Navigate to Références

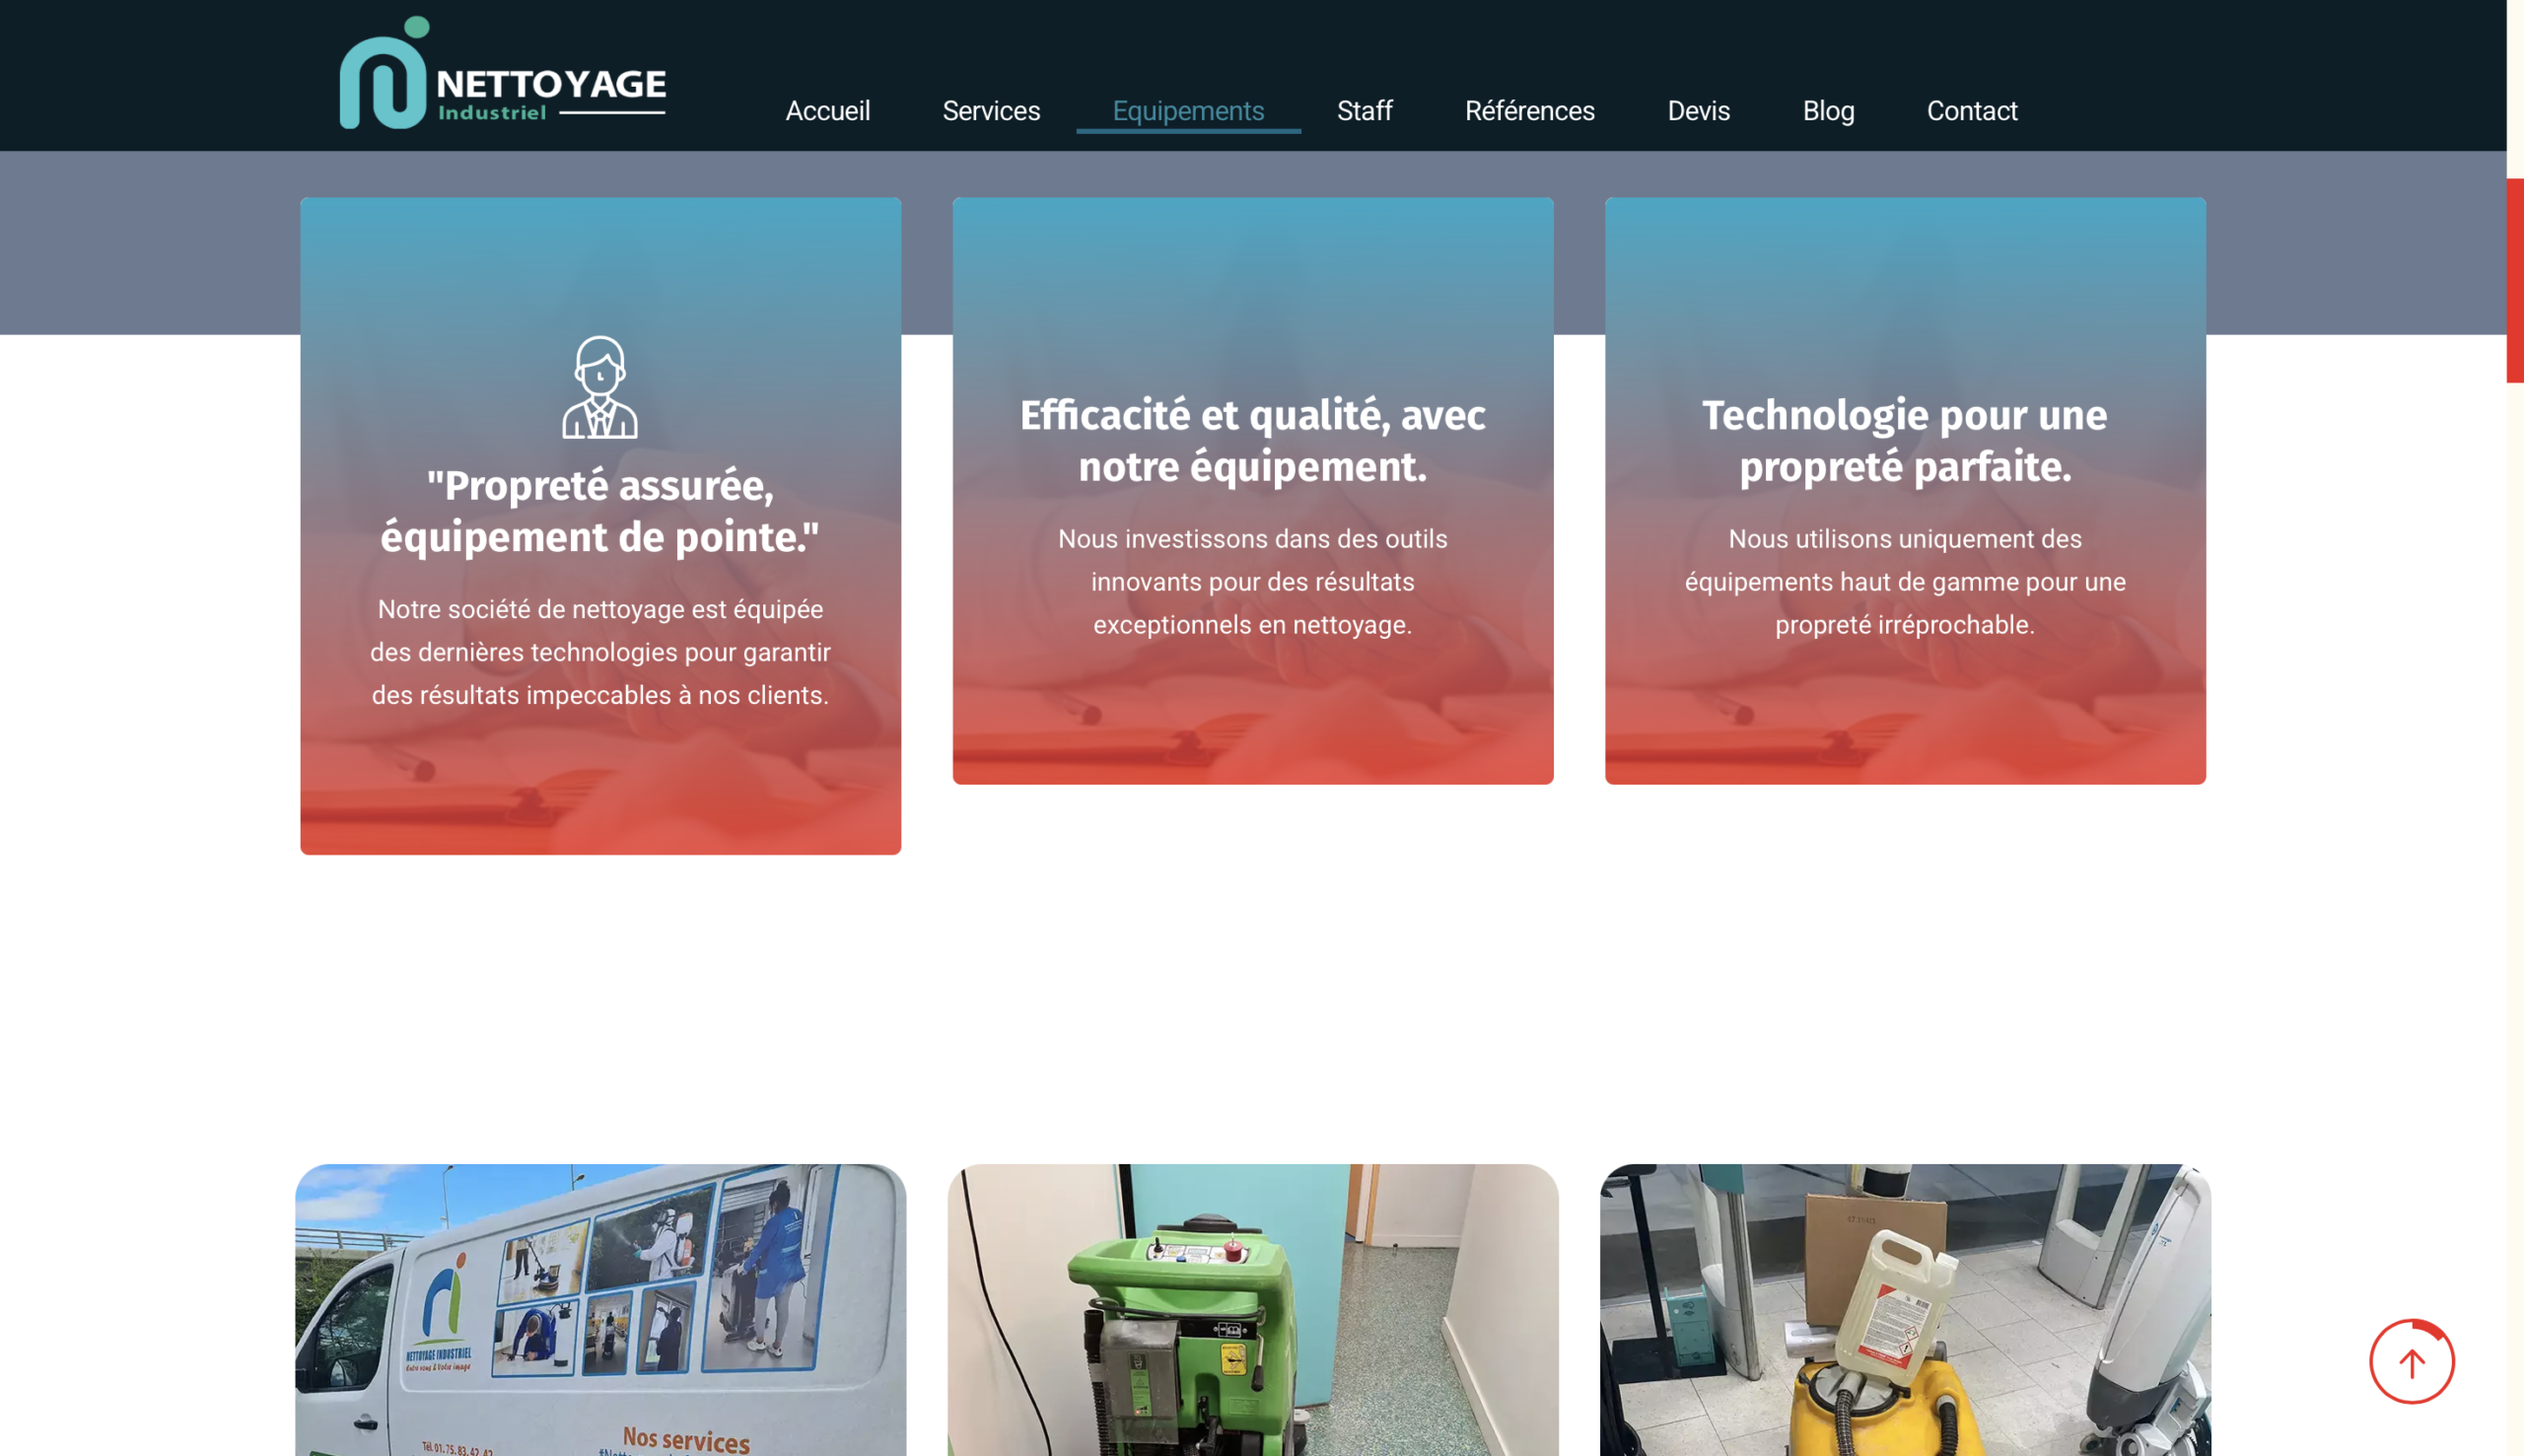(x=1529, y=111)
